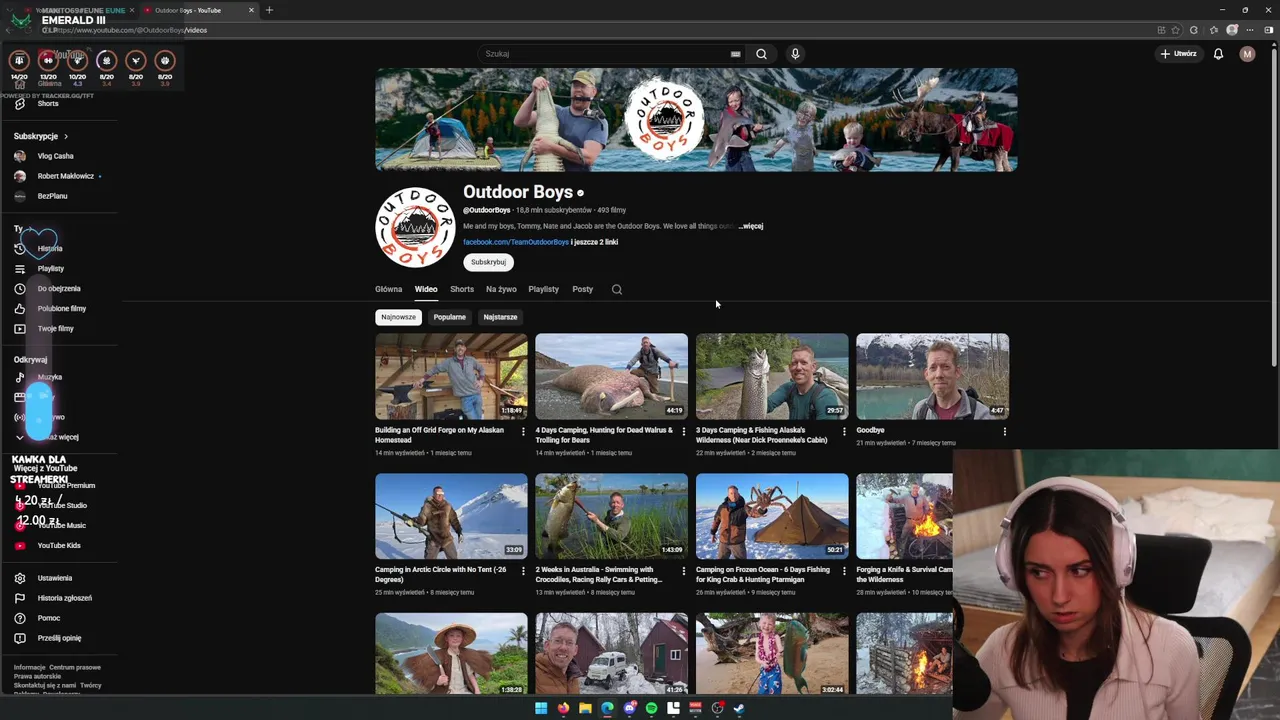Switch to the channel Shorts tab
The width and height of the screenshot is (1280, 720).
pos(462,289)
